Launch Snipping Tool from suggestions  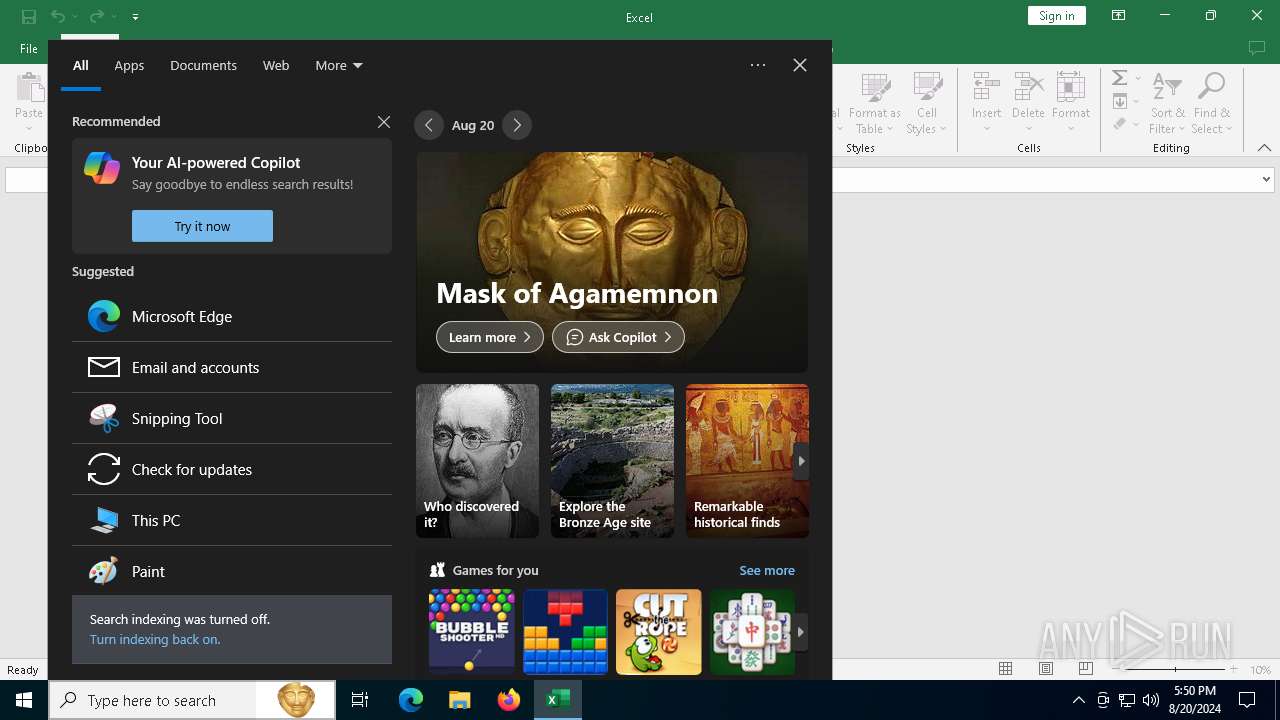(x=231, y=418)
